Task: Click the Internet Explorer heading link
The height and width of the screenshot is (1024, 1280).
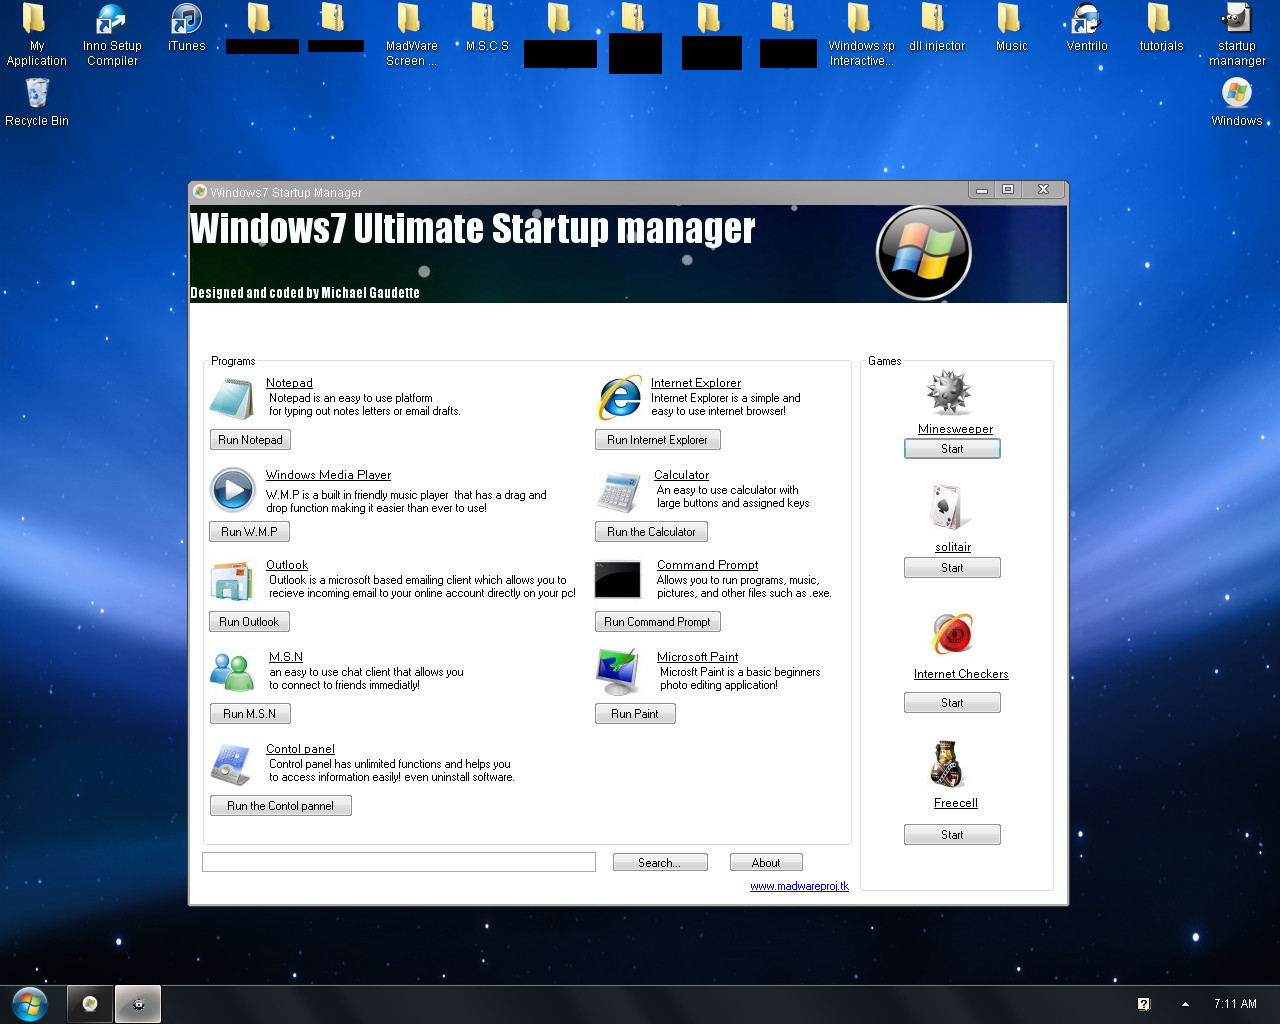Action: 696,383
